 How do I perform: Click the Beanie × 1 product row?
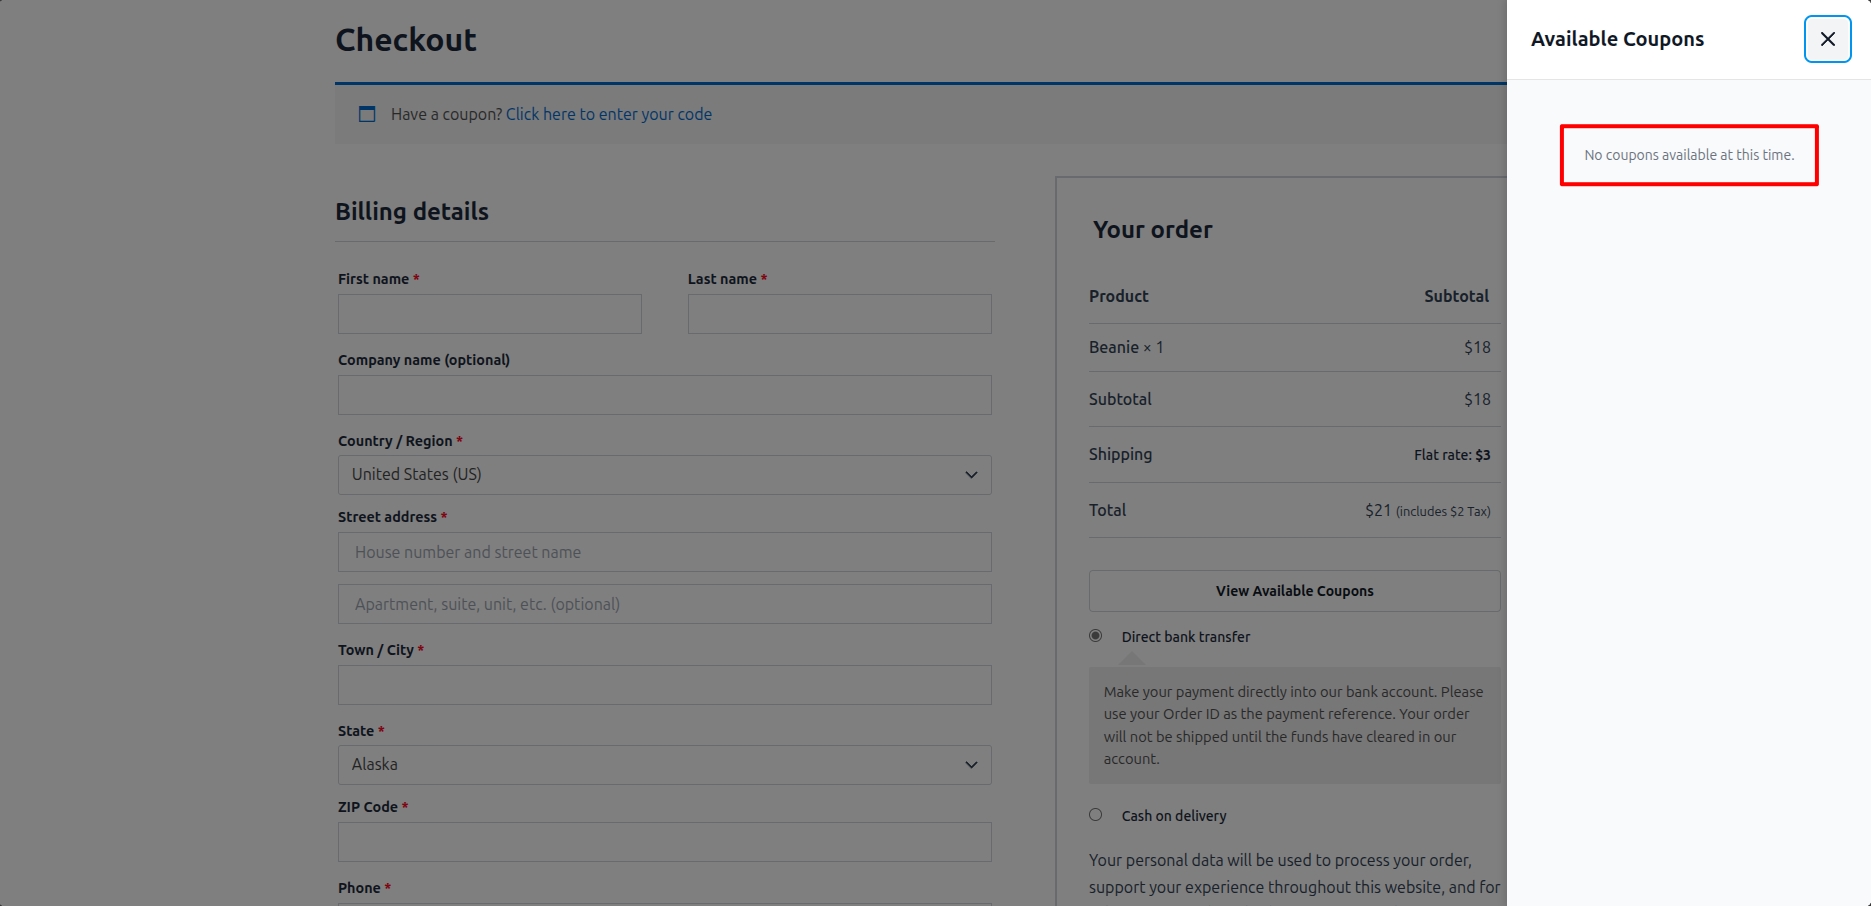pos(1126,347)
